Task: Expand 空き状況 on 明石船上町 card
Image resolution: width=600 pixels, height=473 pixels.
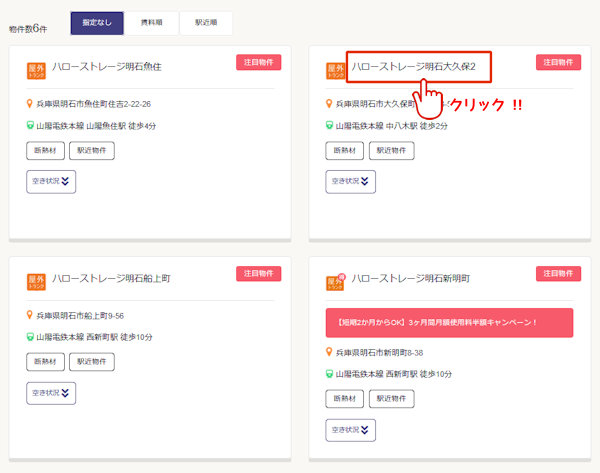Action: click(x=51, y=393)
